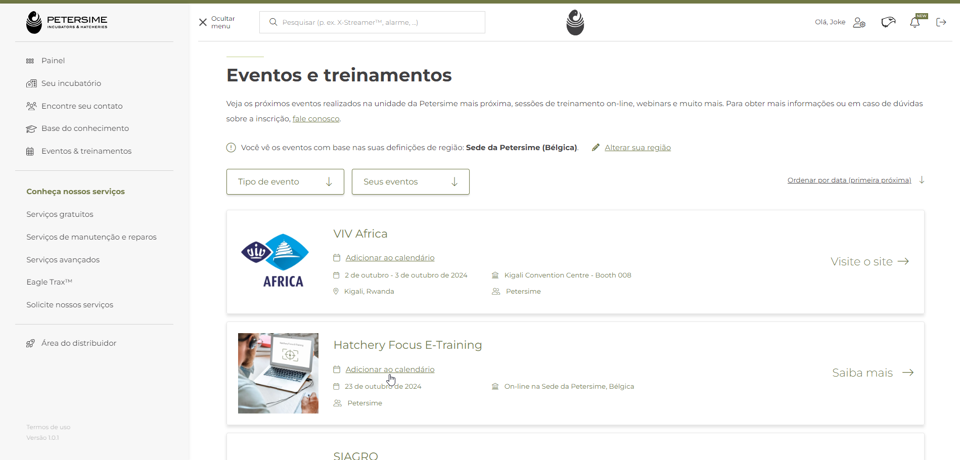Click Visite o site for VIV Africa
The height and width of the screenshot is (460, 960).
(x=869, y=262)
